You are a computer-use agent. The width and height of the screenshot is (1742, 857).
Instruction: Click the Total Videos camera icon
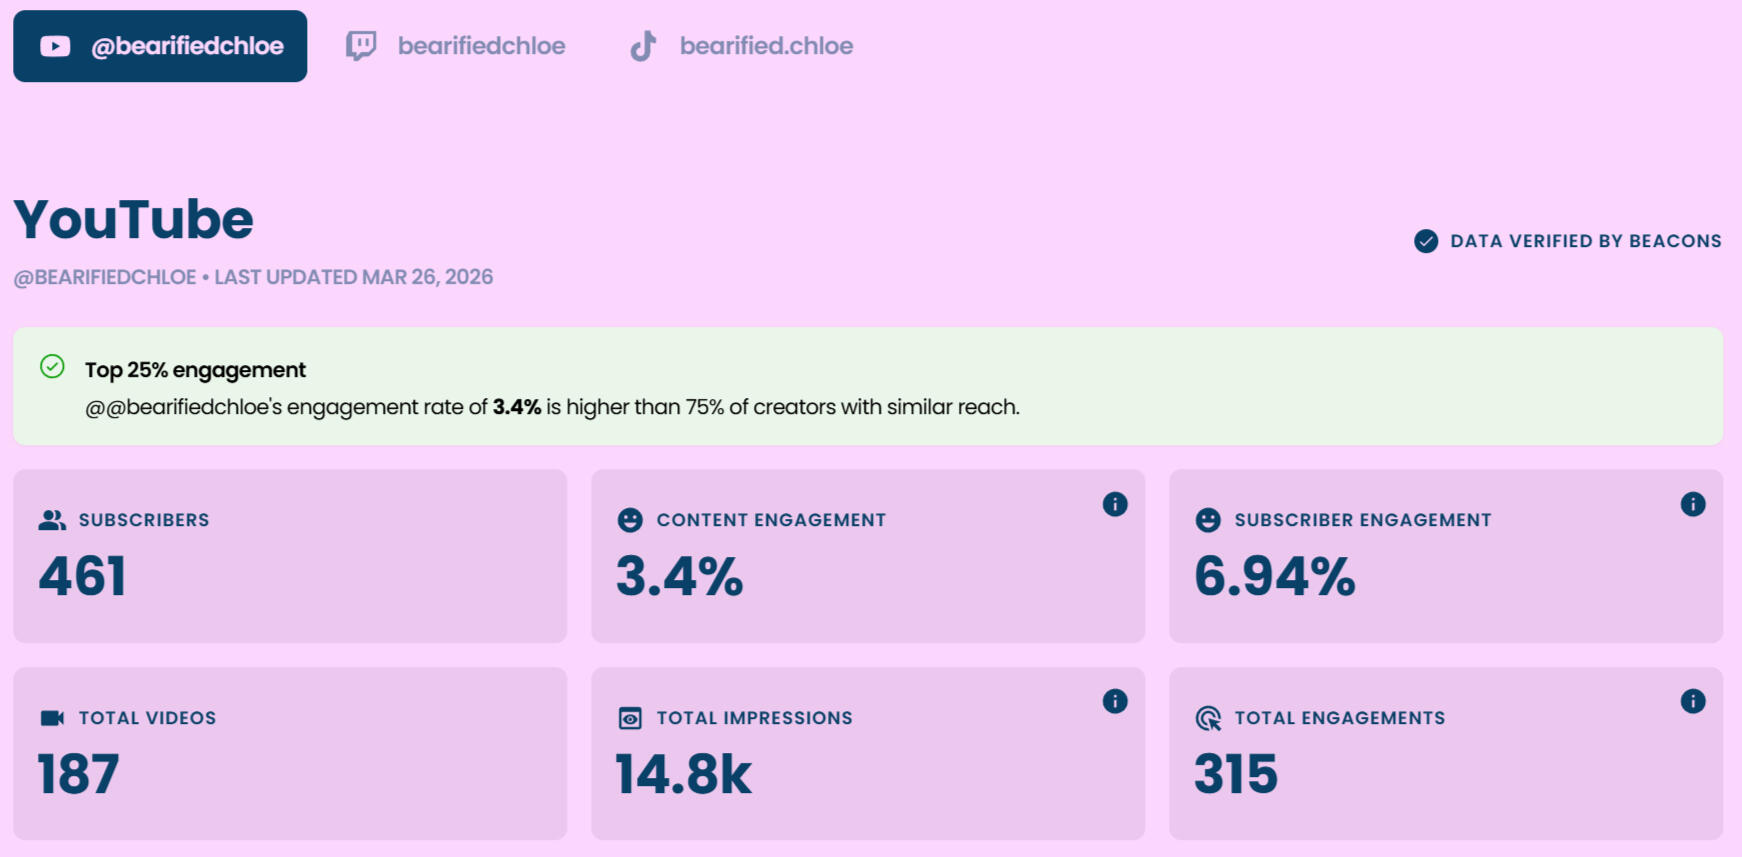click(x=52, y=718)
